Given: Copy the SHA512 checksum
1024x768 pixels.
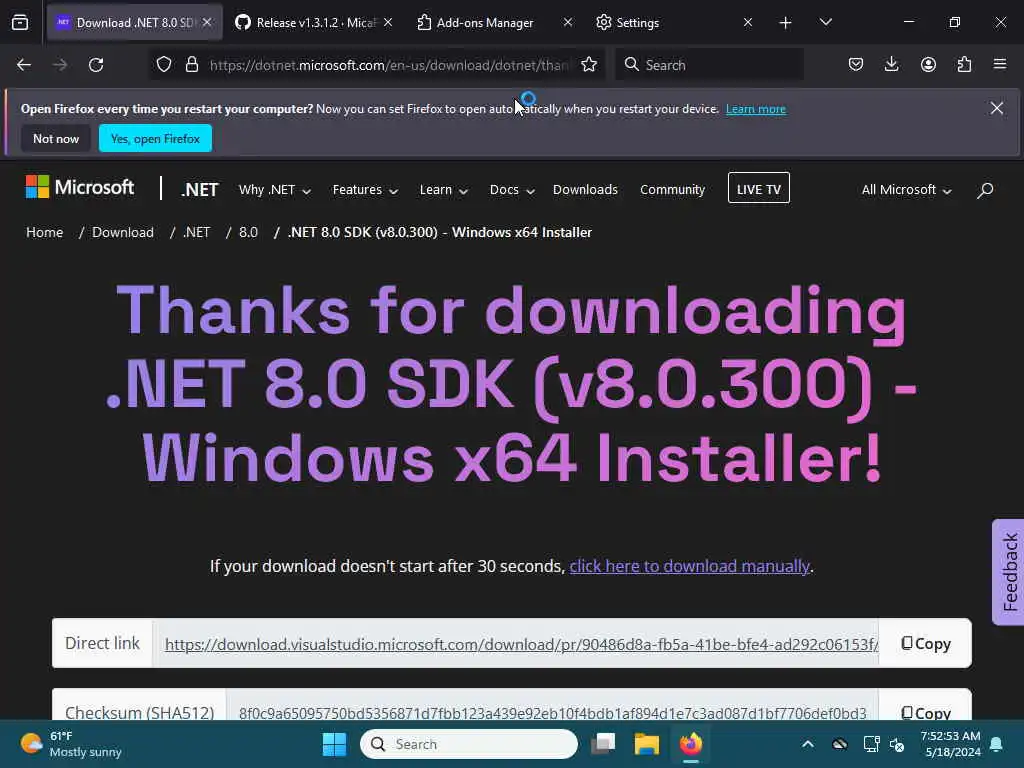Looking at the screenshot, I should 925,712.
